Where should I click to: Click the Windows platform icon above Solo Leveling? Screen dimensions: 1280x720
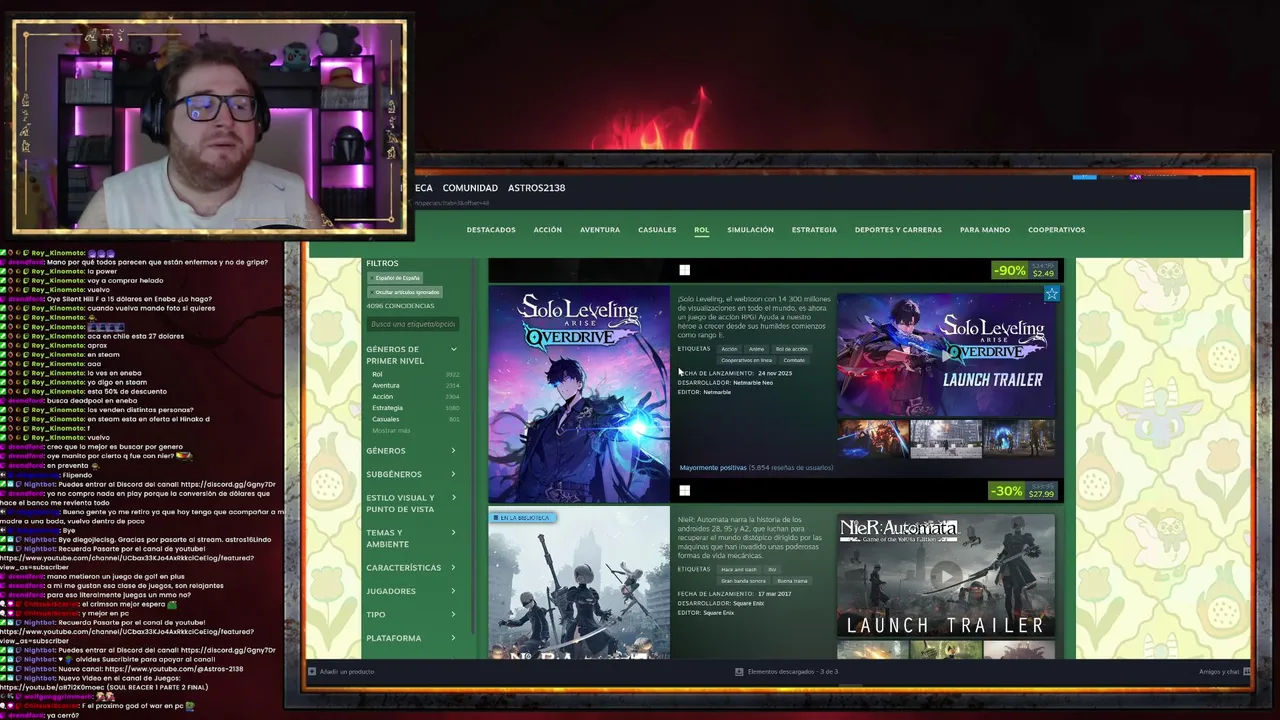coord(685,270)
